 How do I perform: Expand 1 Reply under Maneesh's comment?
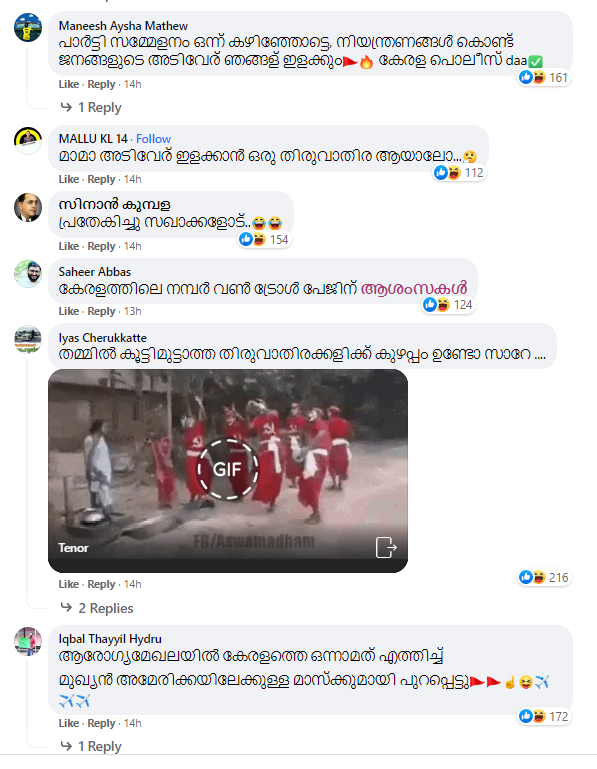pos(91,107)
